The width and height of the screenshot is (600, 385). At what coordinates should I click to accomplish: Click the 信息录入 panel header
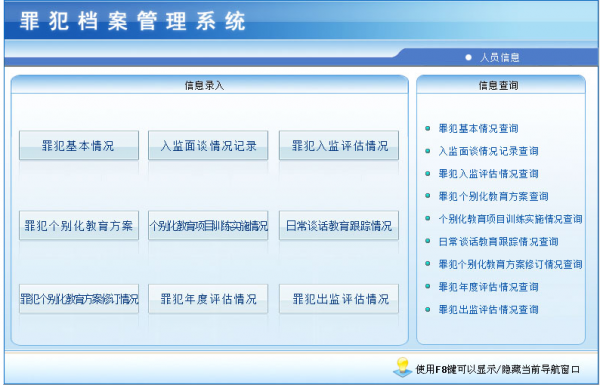click(x=210, y=85)
